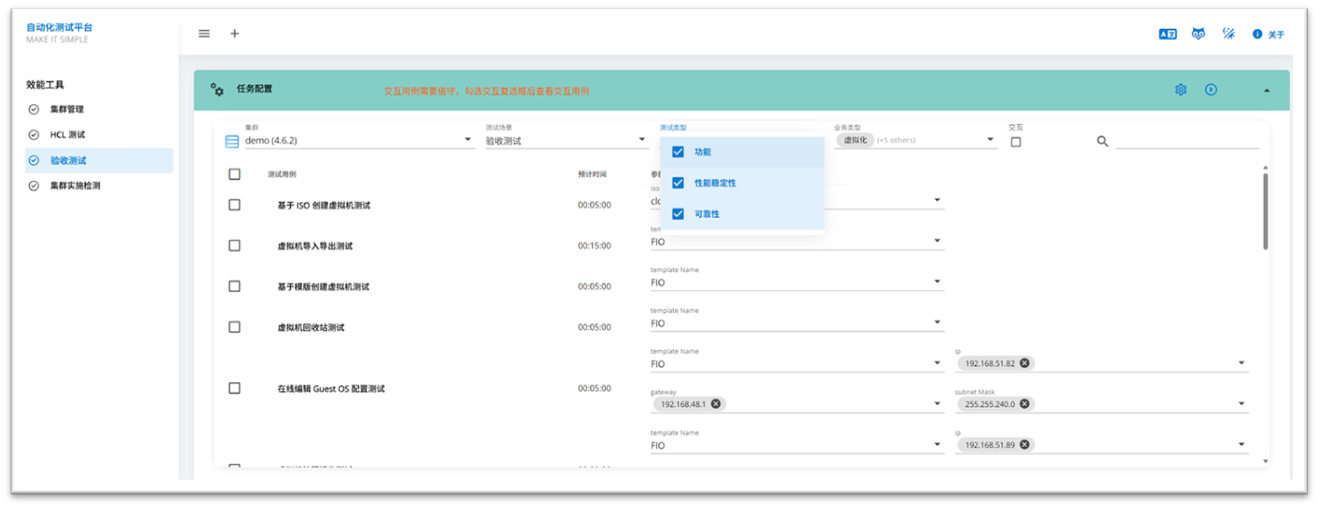Collapse the 任务配置 panel
The width and height of the screenshot is (1319, 508).
click(1267, 90)
